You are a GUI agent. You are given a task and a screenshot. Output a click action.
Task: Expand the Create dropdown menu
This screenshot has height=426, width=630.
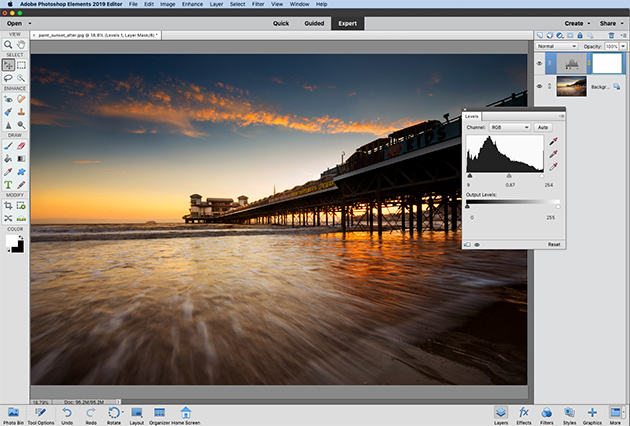[x=577, y=23]
